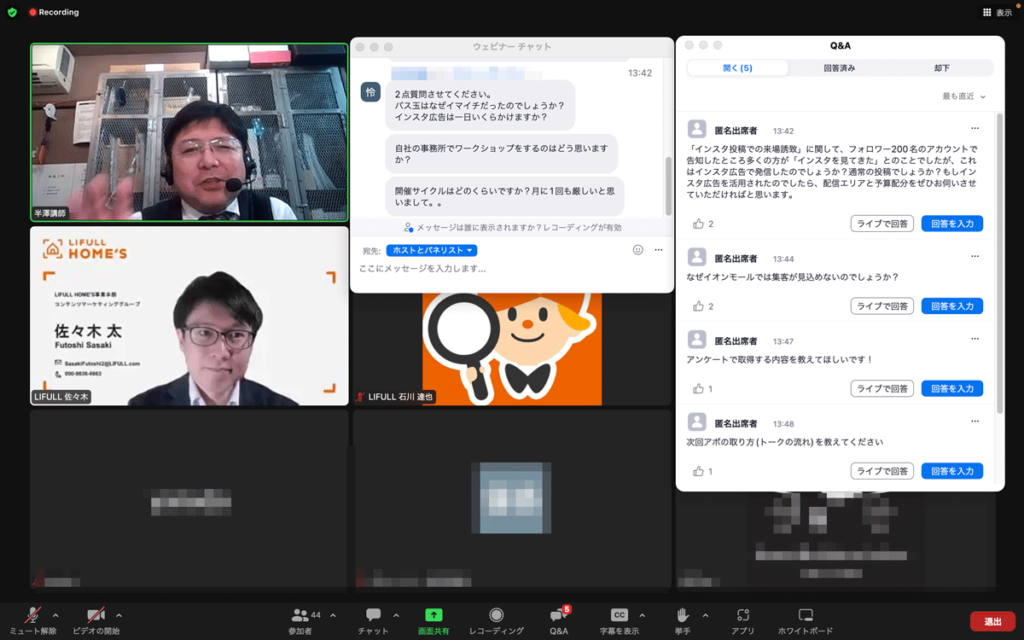Switch to 回答済み tab in Q&A
The height and width of the screenshot is (640, 1024).
click(x=839, y=68)
